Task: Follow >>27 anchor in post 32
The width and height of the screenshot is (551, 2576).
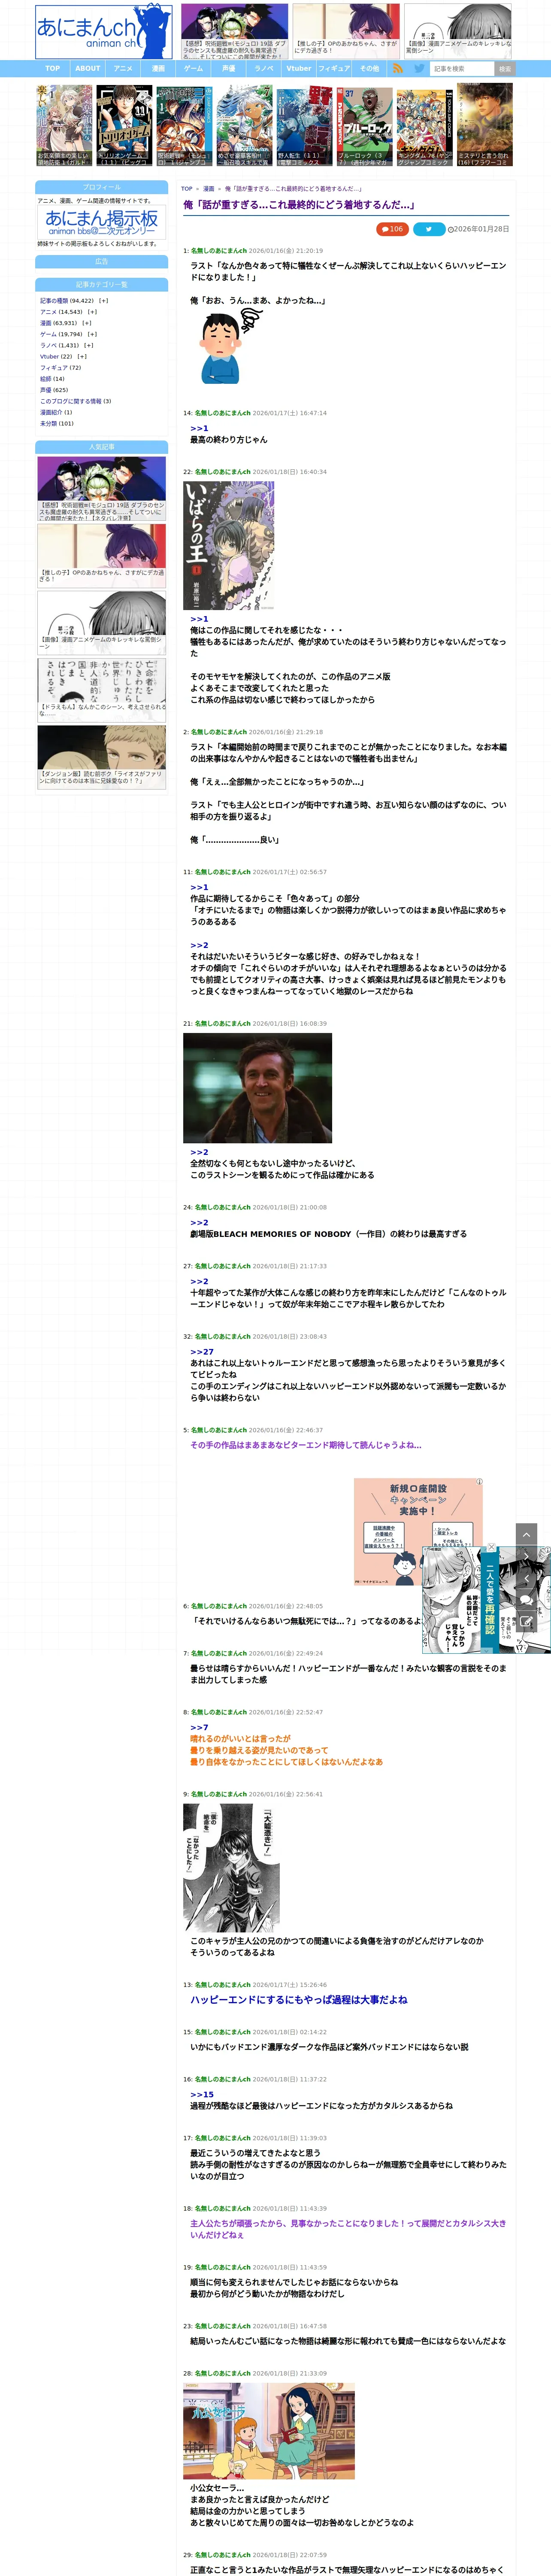Action: point(202,1351)
